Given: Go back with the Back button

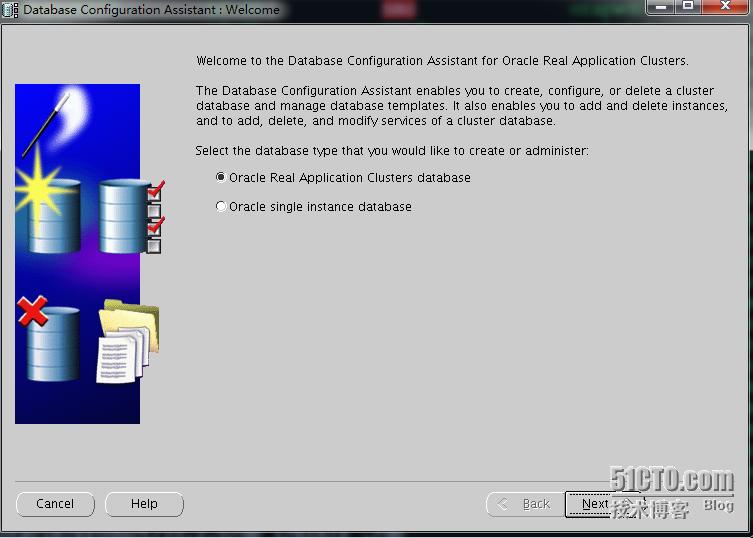Looking at the screenshot, I should (525, 504).
